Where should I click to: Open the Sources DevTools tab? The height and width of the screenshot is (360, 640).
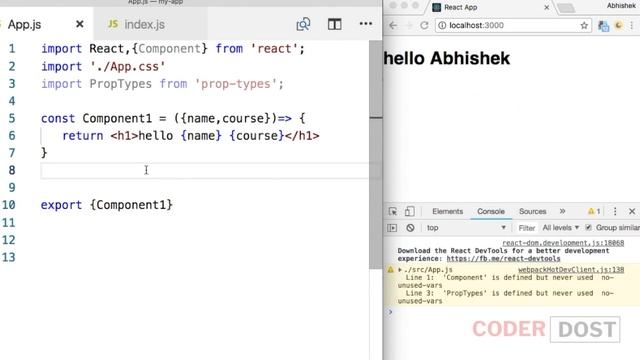pos(533,211)
